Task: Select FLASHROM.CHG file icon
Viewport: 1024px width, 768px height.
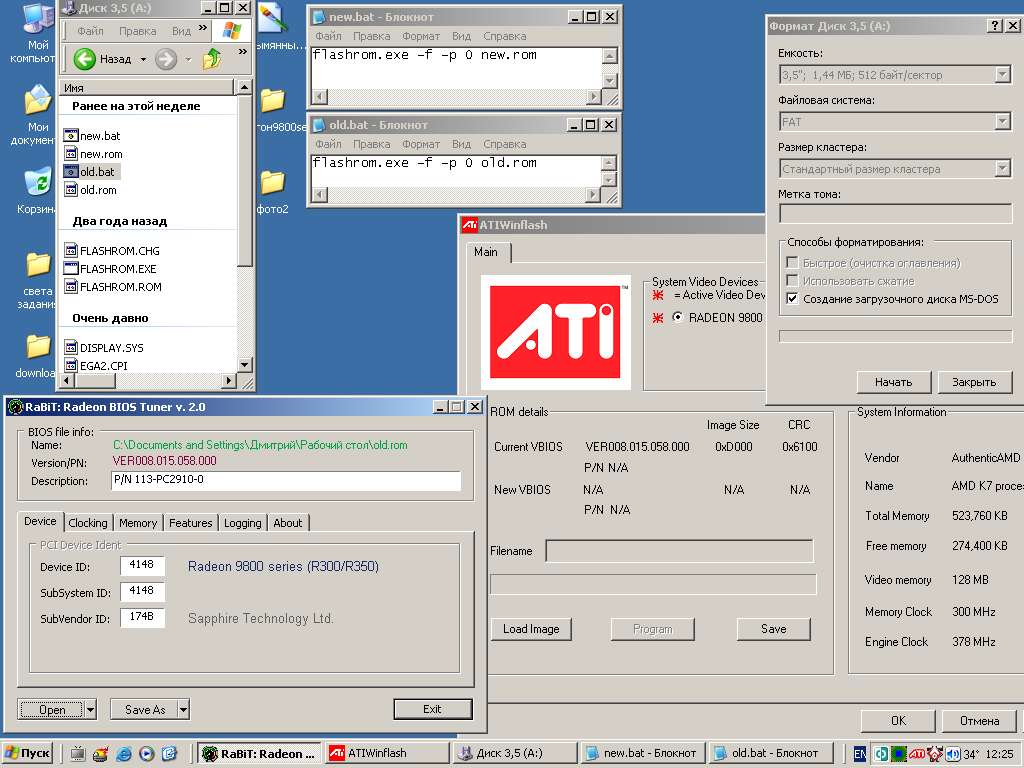Action: (x=71, y=250)
